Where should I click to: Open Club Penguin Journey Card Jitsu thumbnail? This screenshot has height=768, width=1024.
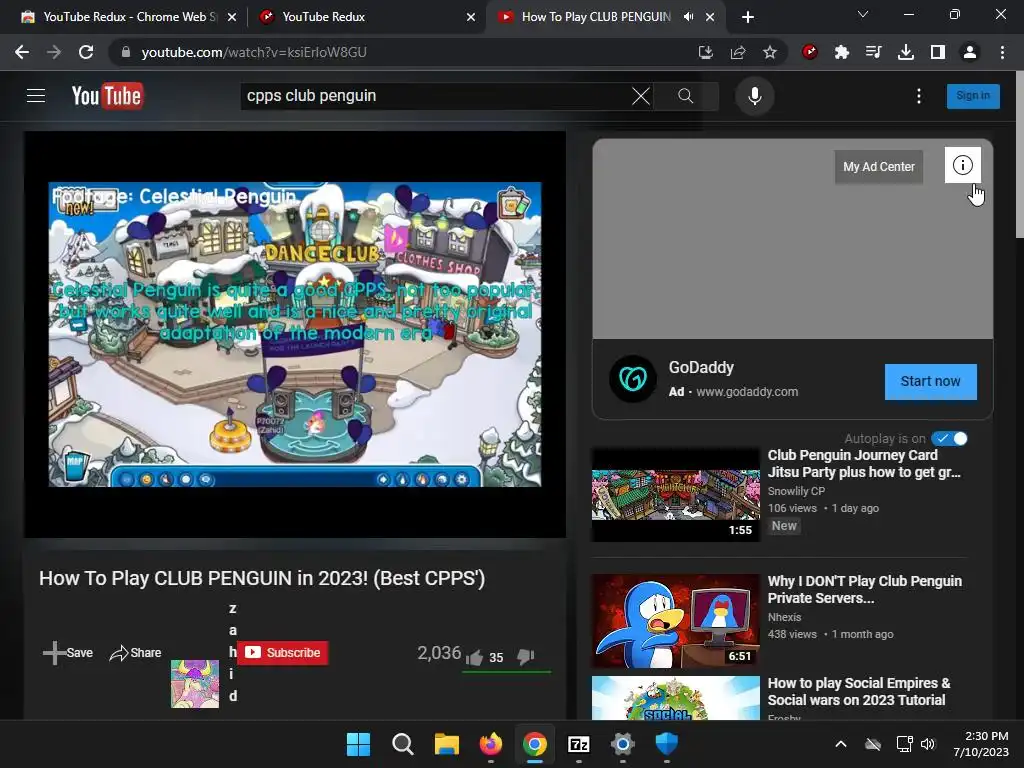click(676, 494)
